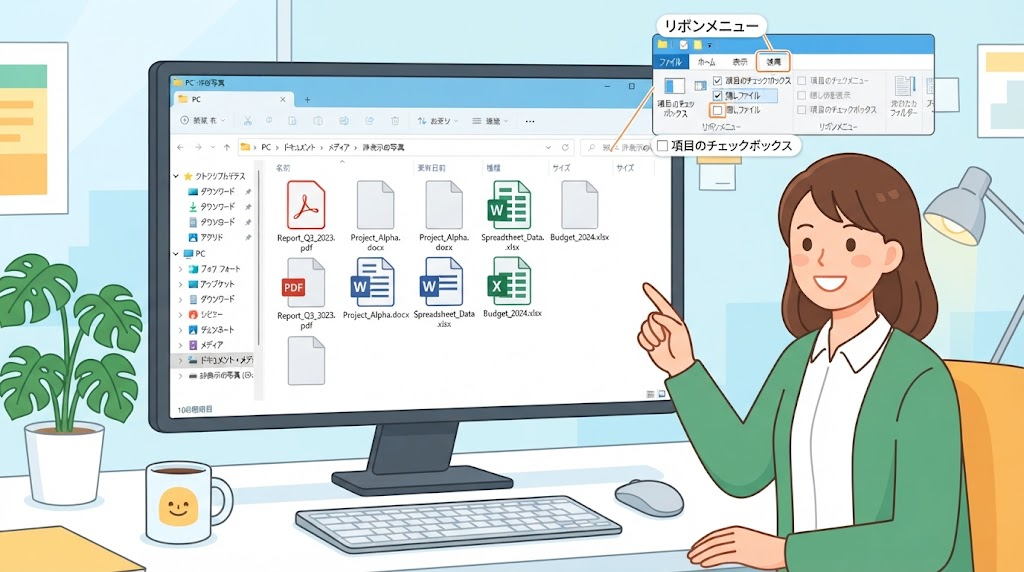1024x572 pixels.
Task: Tick the greyed 項目のチェックメニュー checkbox
Action: (801, 81)
